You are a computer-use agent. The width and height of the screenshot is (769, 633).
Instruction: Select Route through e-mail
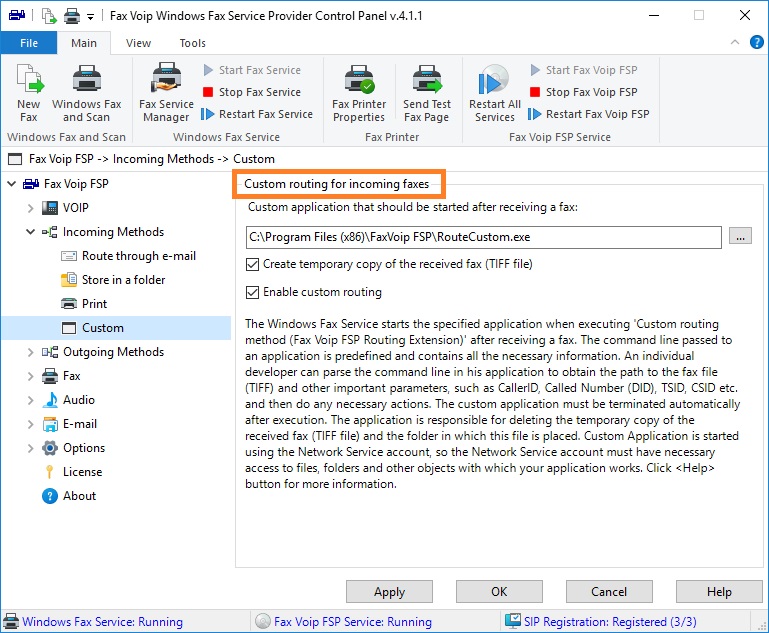coord(128,256)
